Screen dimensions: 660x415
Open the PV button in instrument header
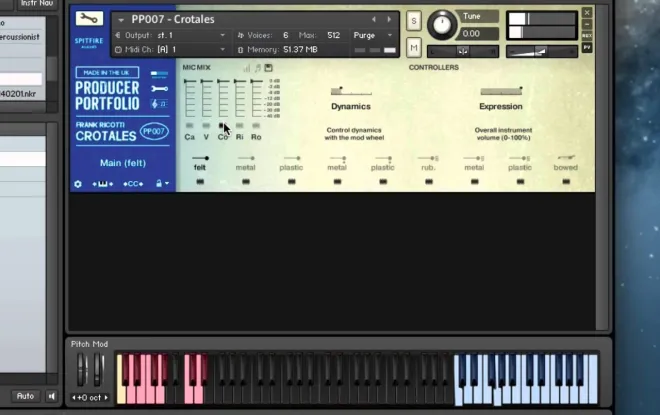click(x=587, y=48)
